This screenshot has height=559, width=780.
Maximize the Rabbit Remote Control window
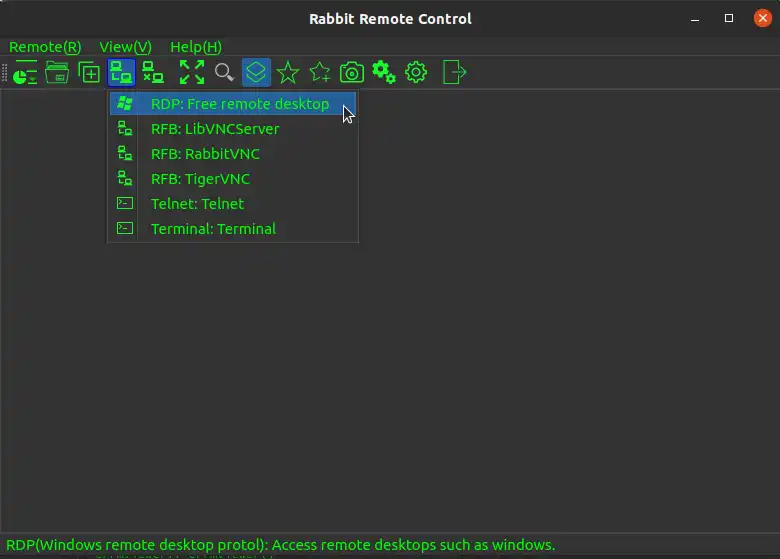click(x=729, y=18)
